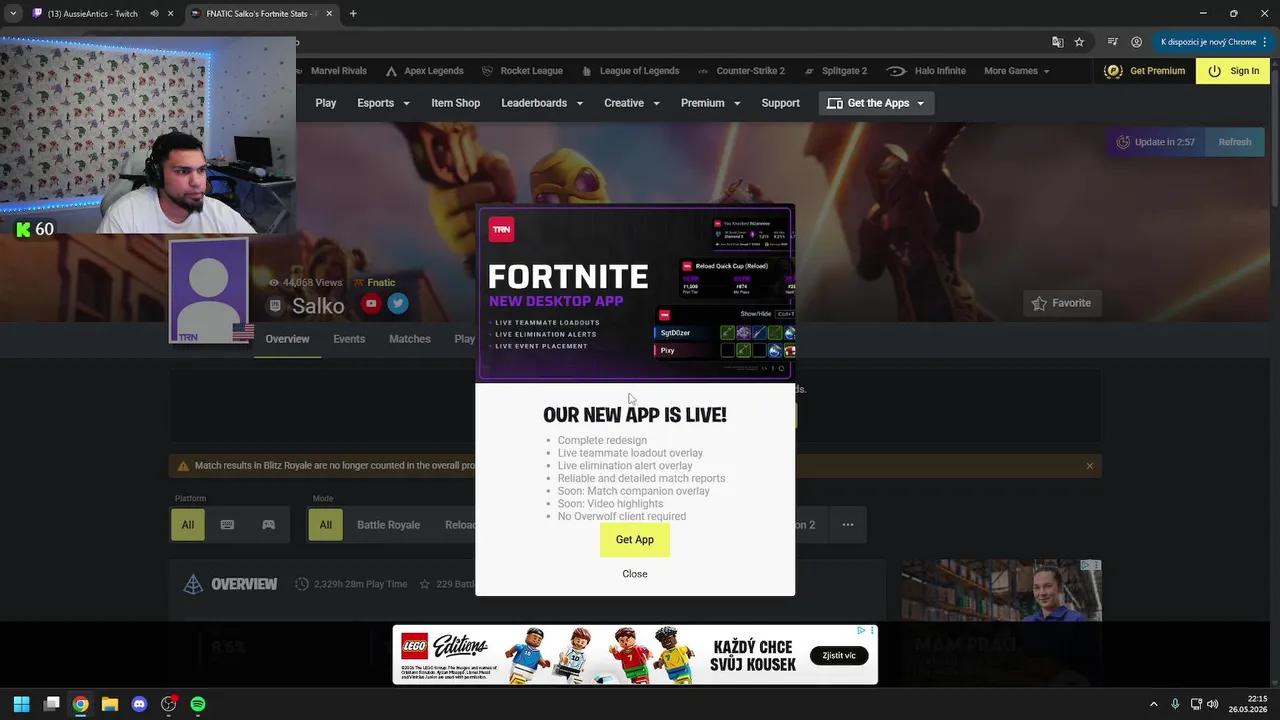The image size is (1280, 720).
Task: Close the new app popup
Action: [634, 574]
